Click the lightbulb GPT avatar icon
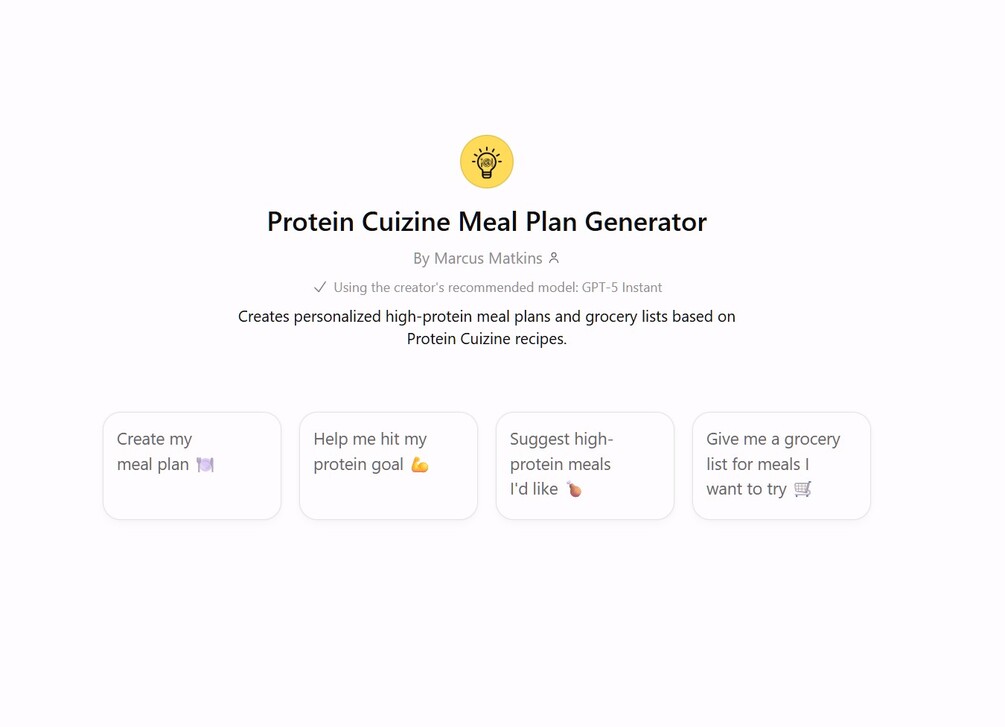This screenshot has width=1005, height=727. (487, 162)
